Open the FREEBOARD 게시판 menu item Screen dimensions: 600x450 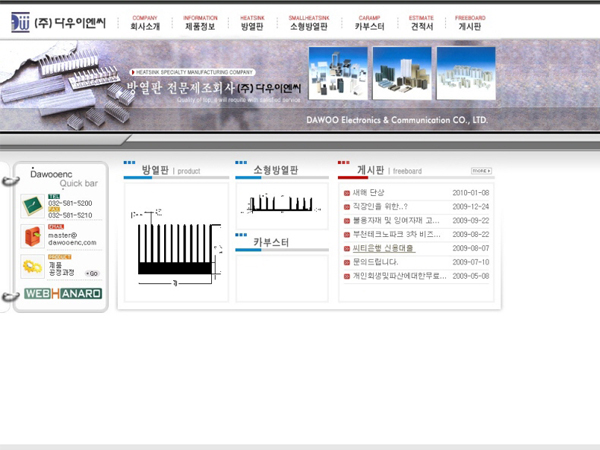(x=469, y=23)
